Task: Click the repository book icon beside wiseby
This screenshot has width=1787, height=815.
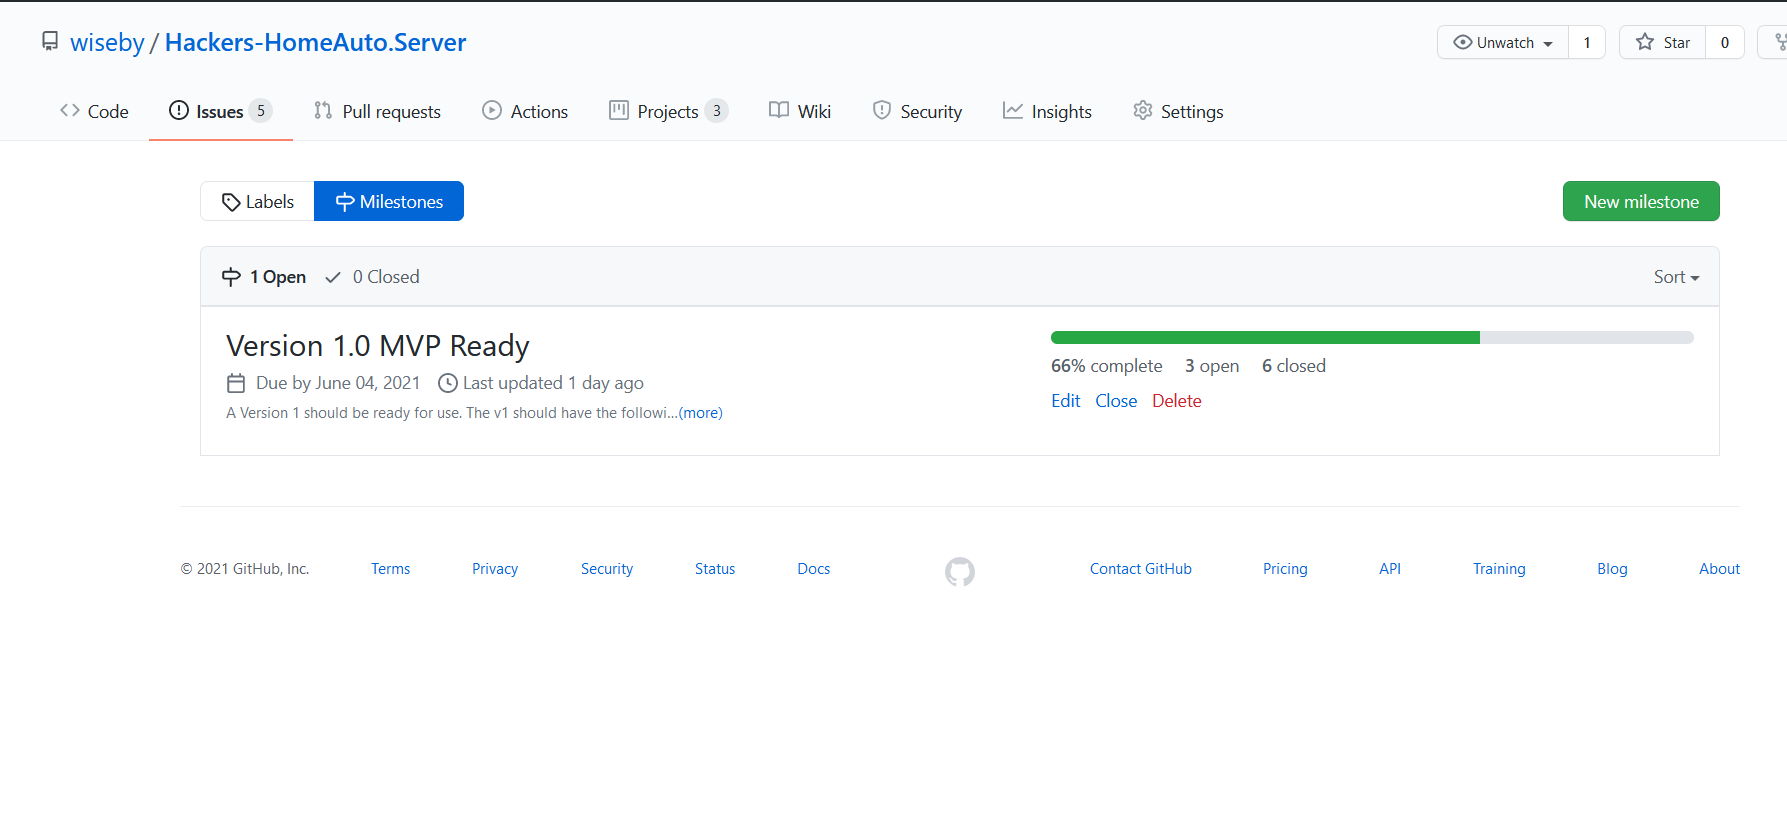Action: 50,41
